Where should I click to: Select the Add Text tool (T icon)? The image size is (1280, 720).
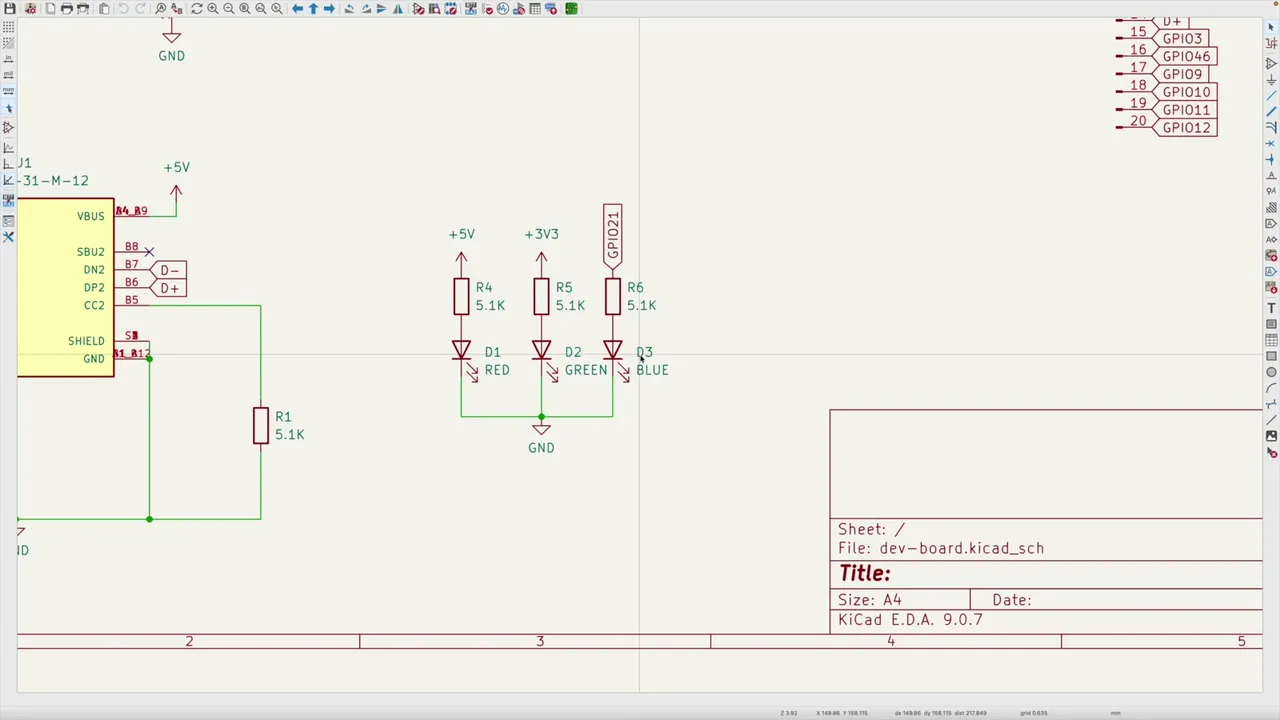coord(1271,307)
